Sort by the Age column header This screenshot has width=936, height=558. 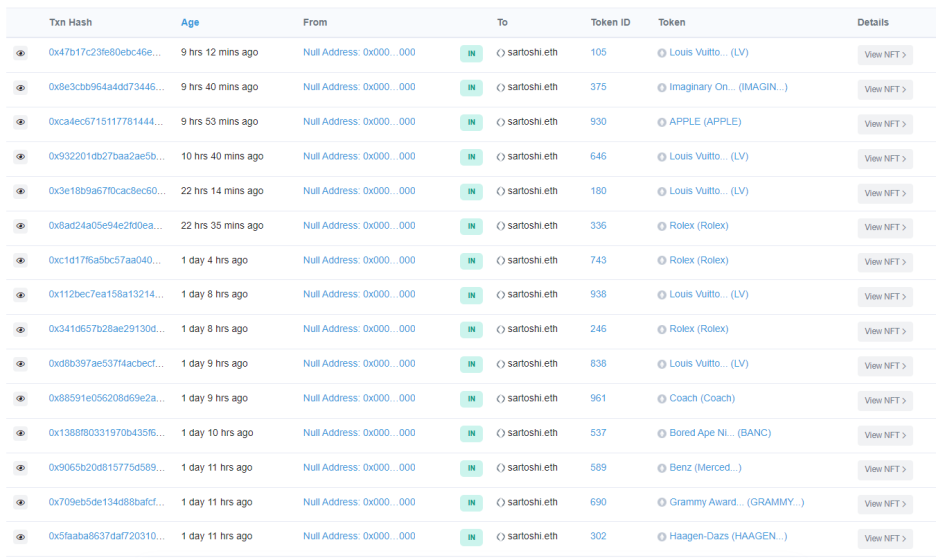190,22
